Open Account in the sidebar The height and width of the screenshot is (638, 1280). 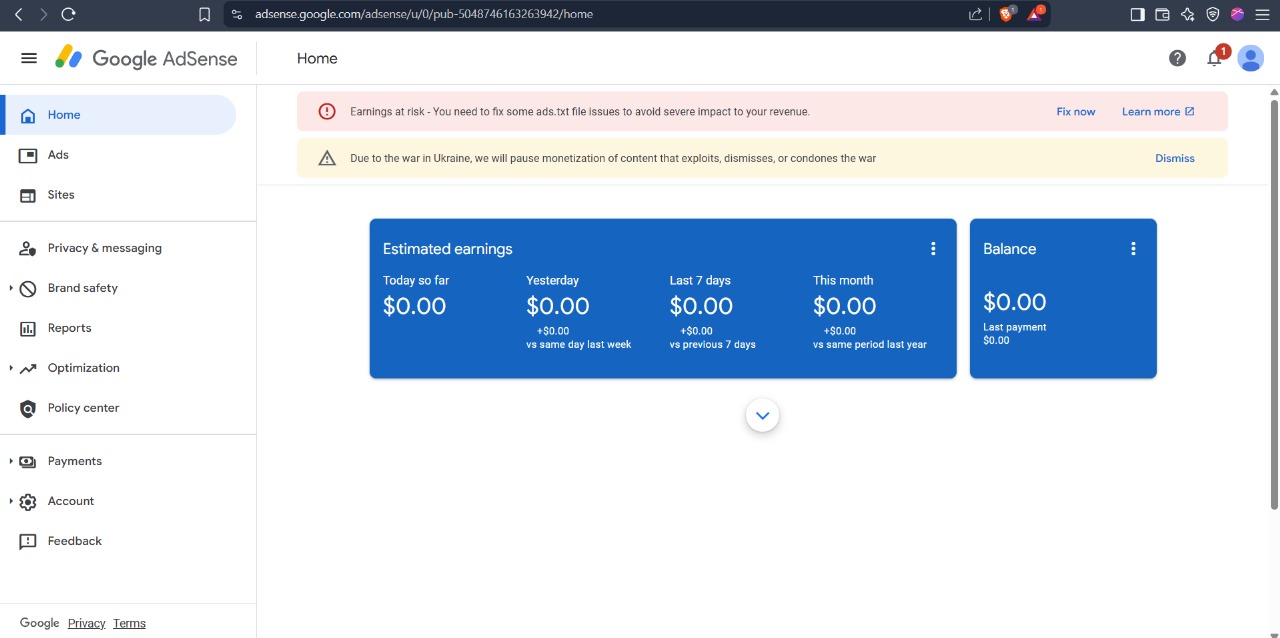[118, 501]
